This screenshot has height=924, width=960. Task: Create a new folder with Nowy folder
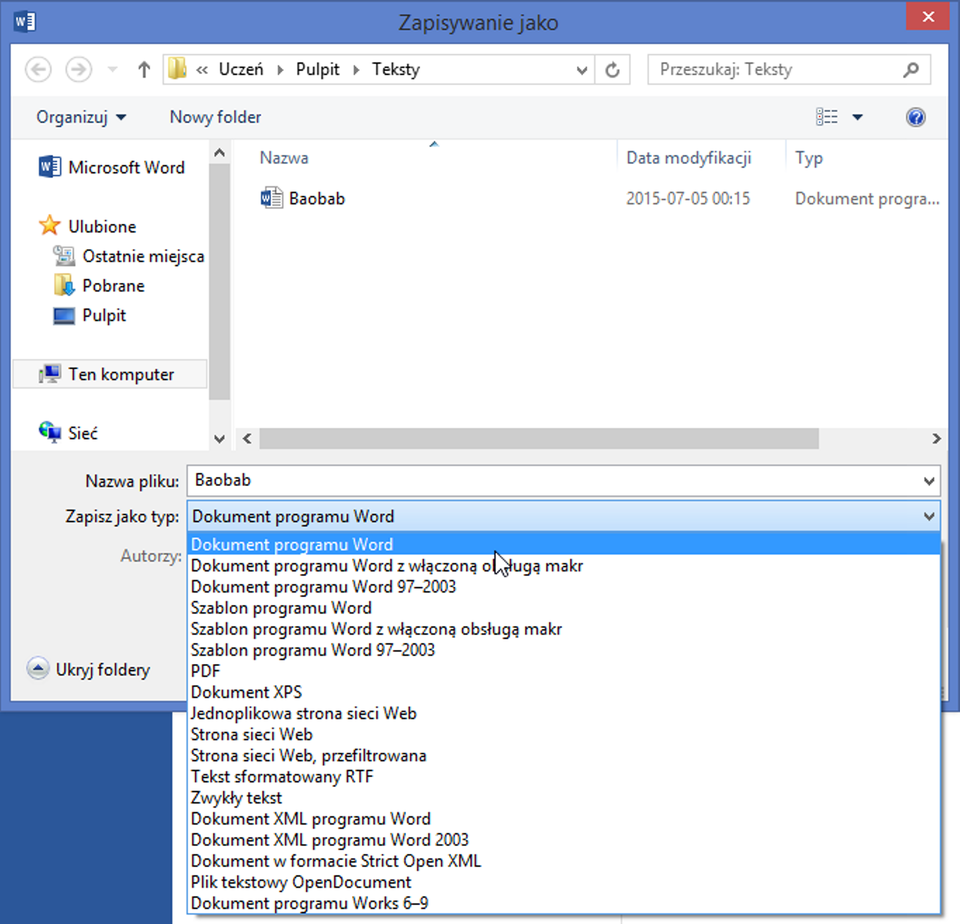pyautogui.click(x=215, y=117)
